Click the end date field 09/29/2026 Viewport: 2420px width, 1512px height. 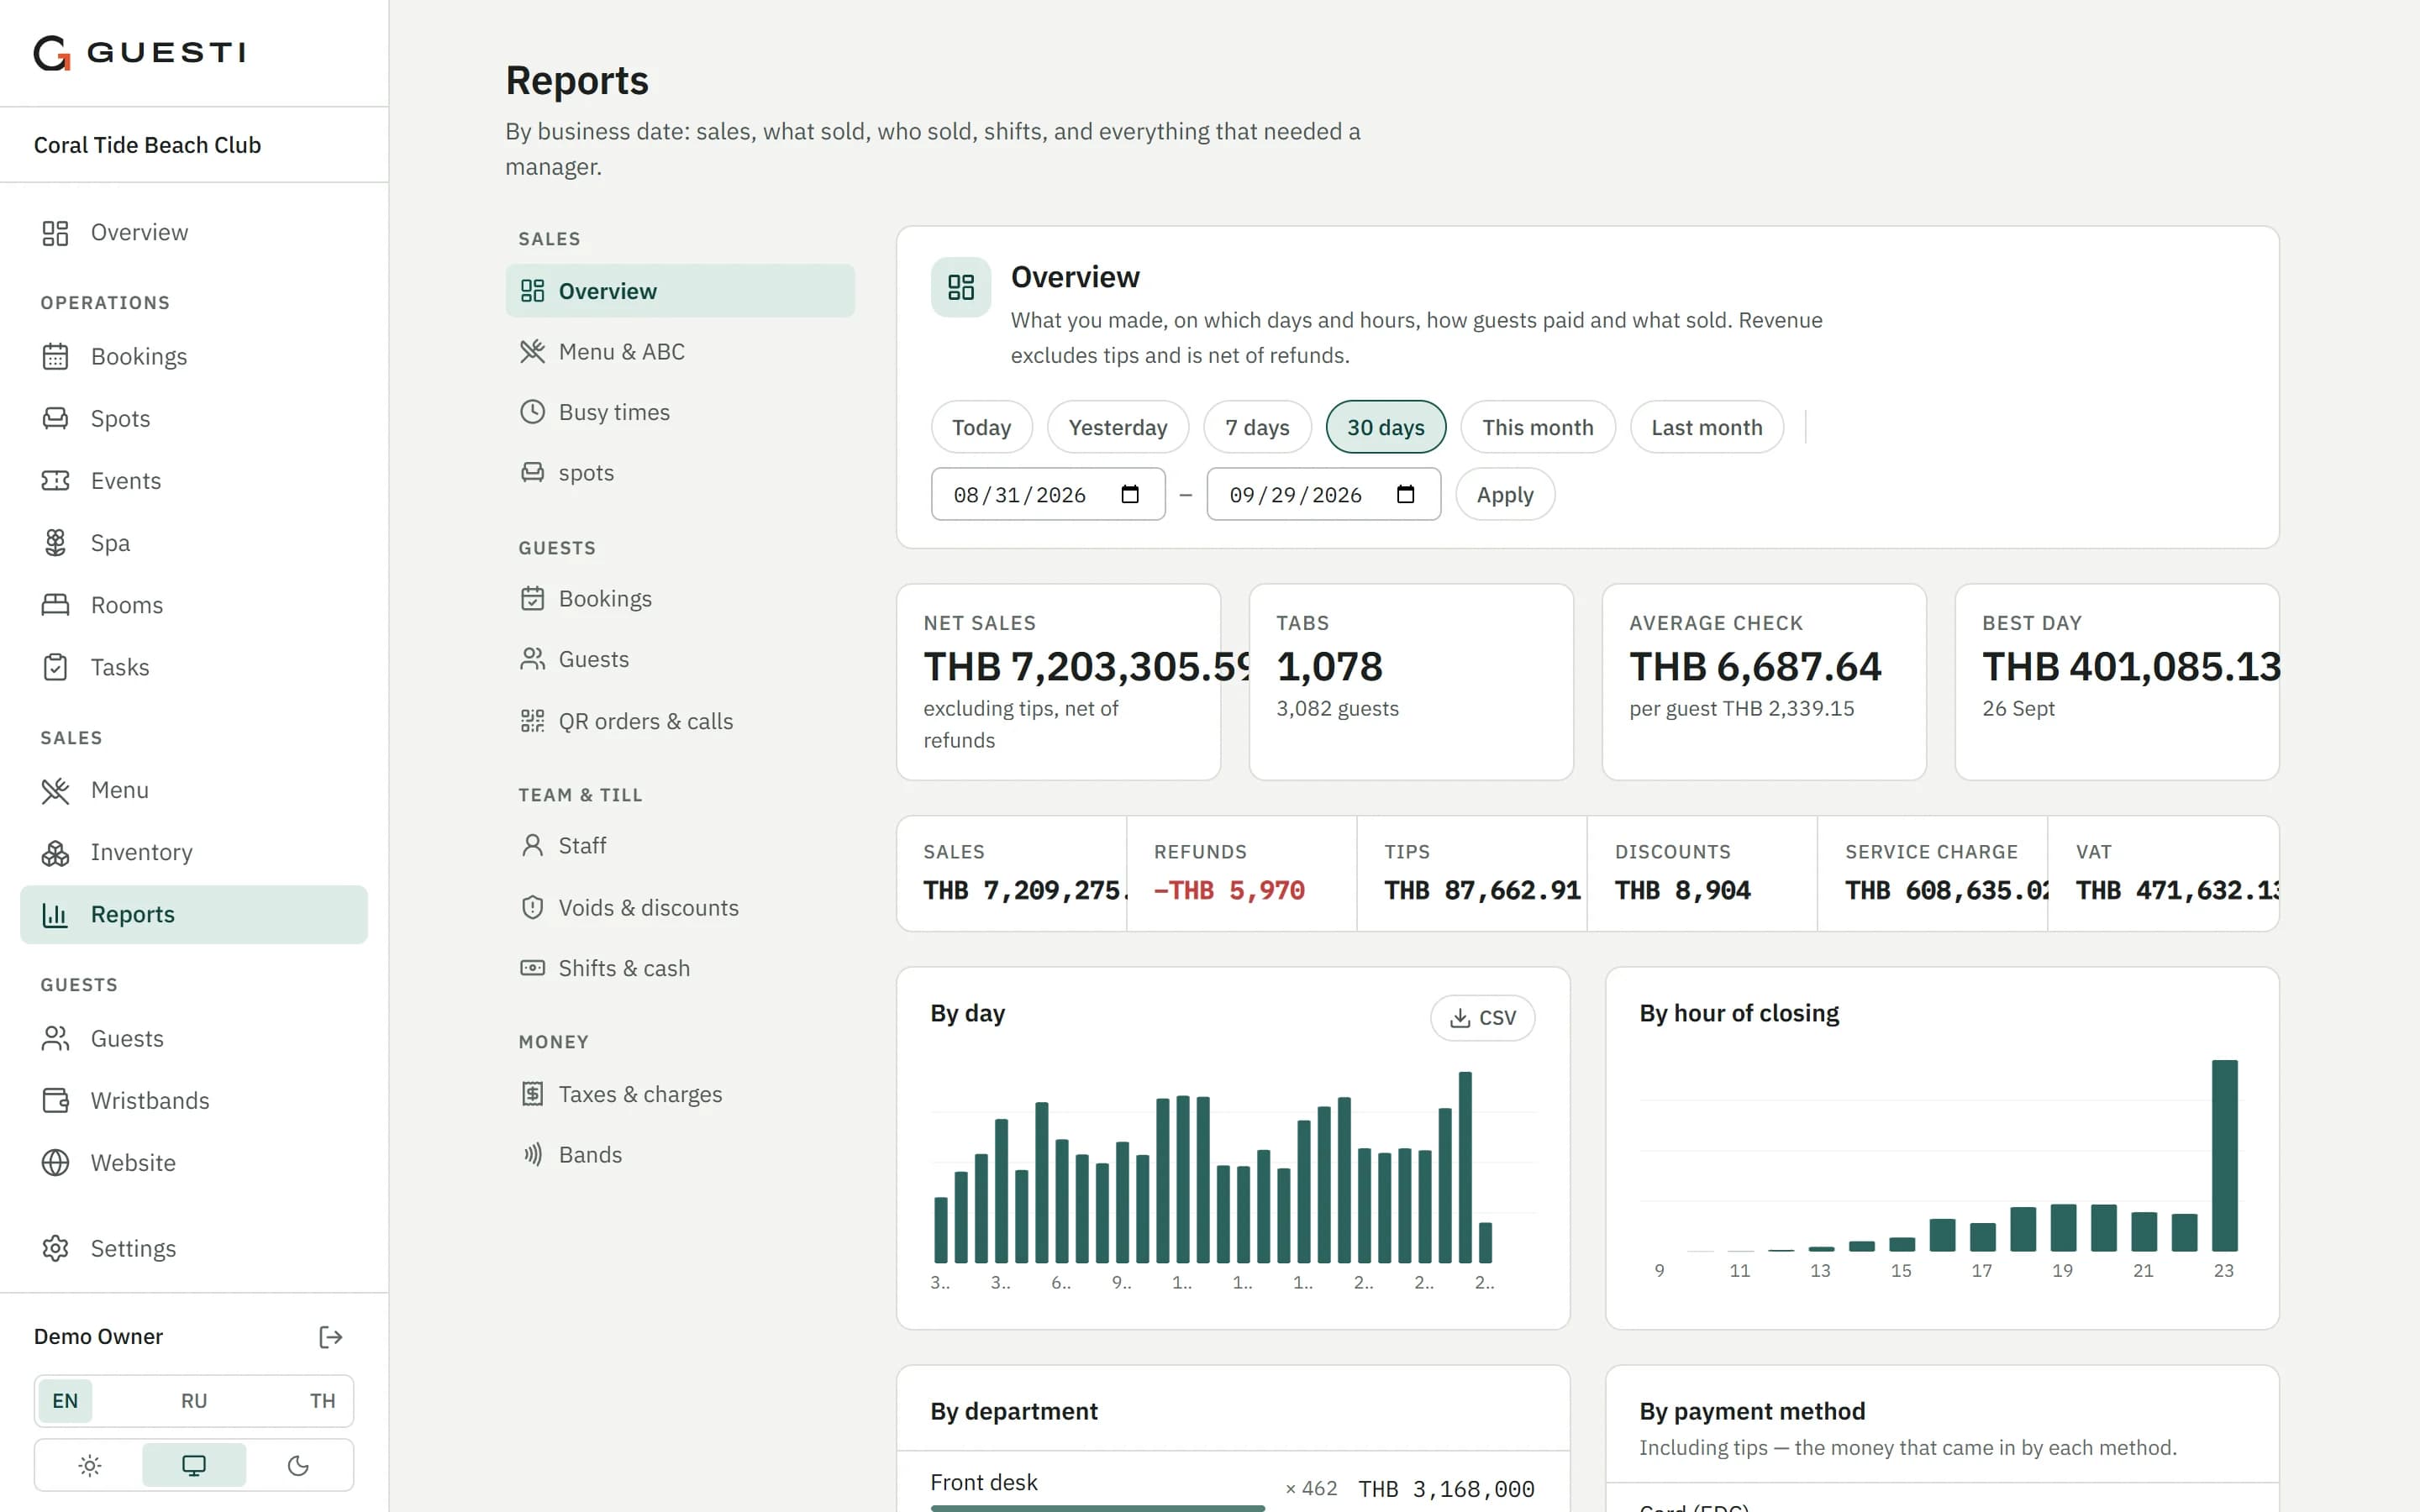pyautogui.click(x=1323, y=494)
